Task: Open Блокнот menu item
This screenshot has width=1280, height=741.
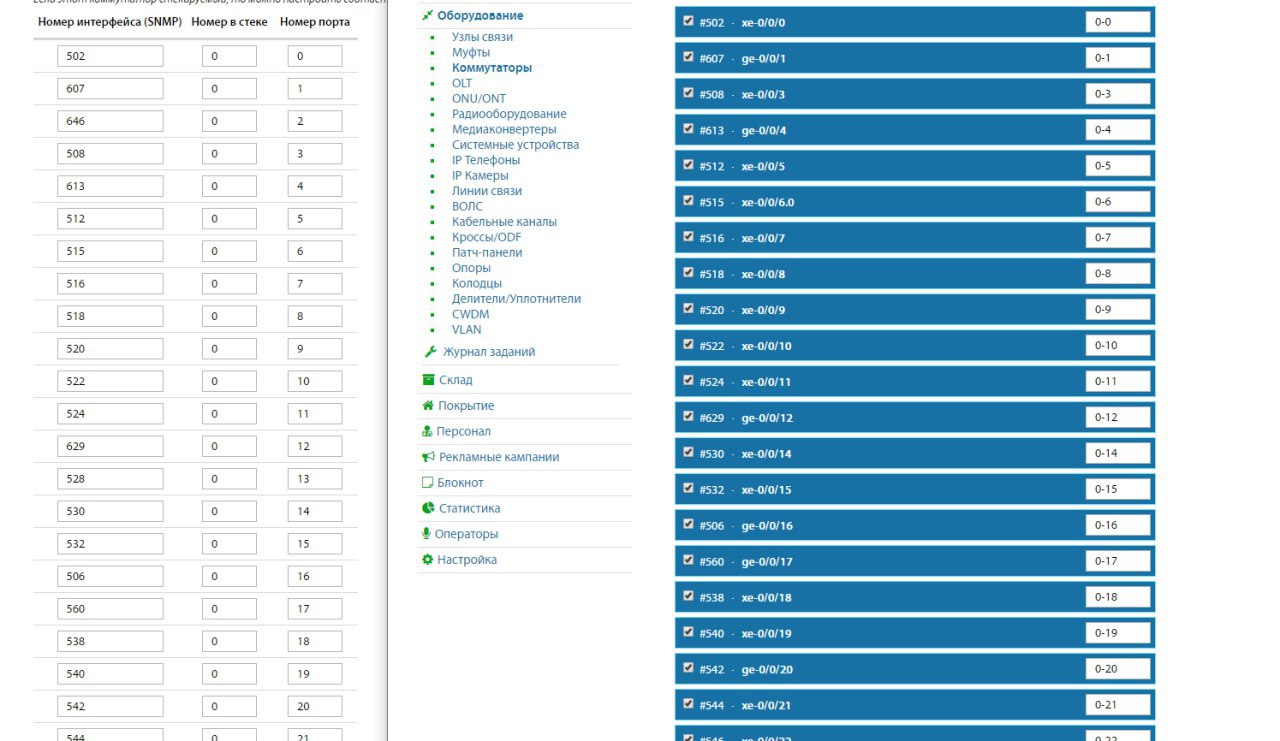Action: click(460, 483)
